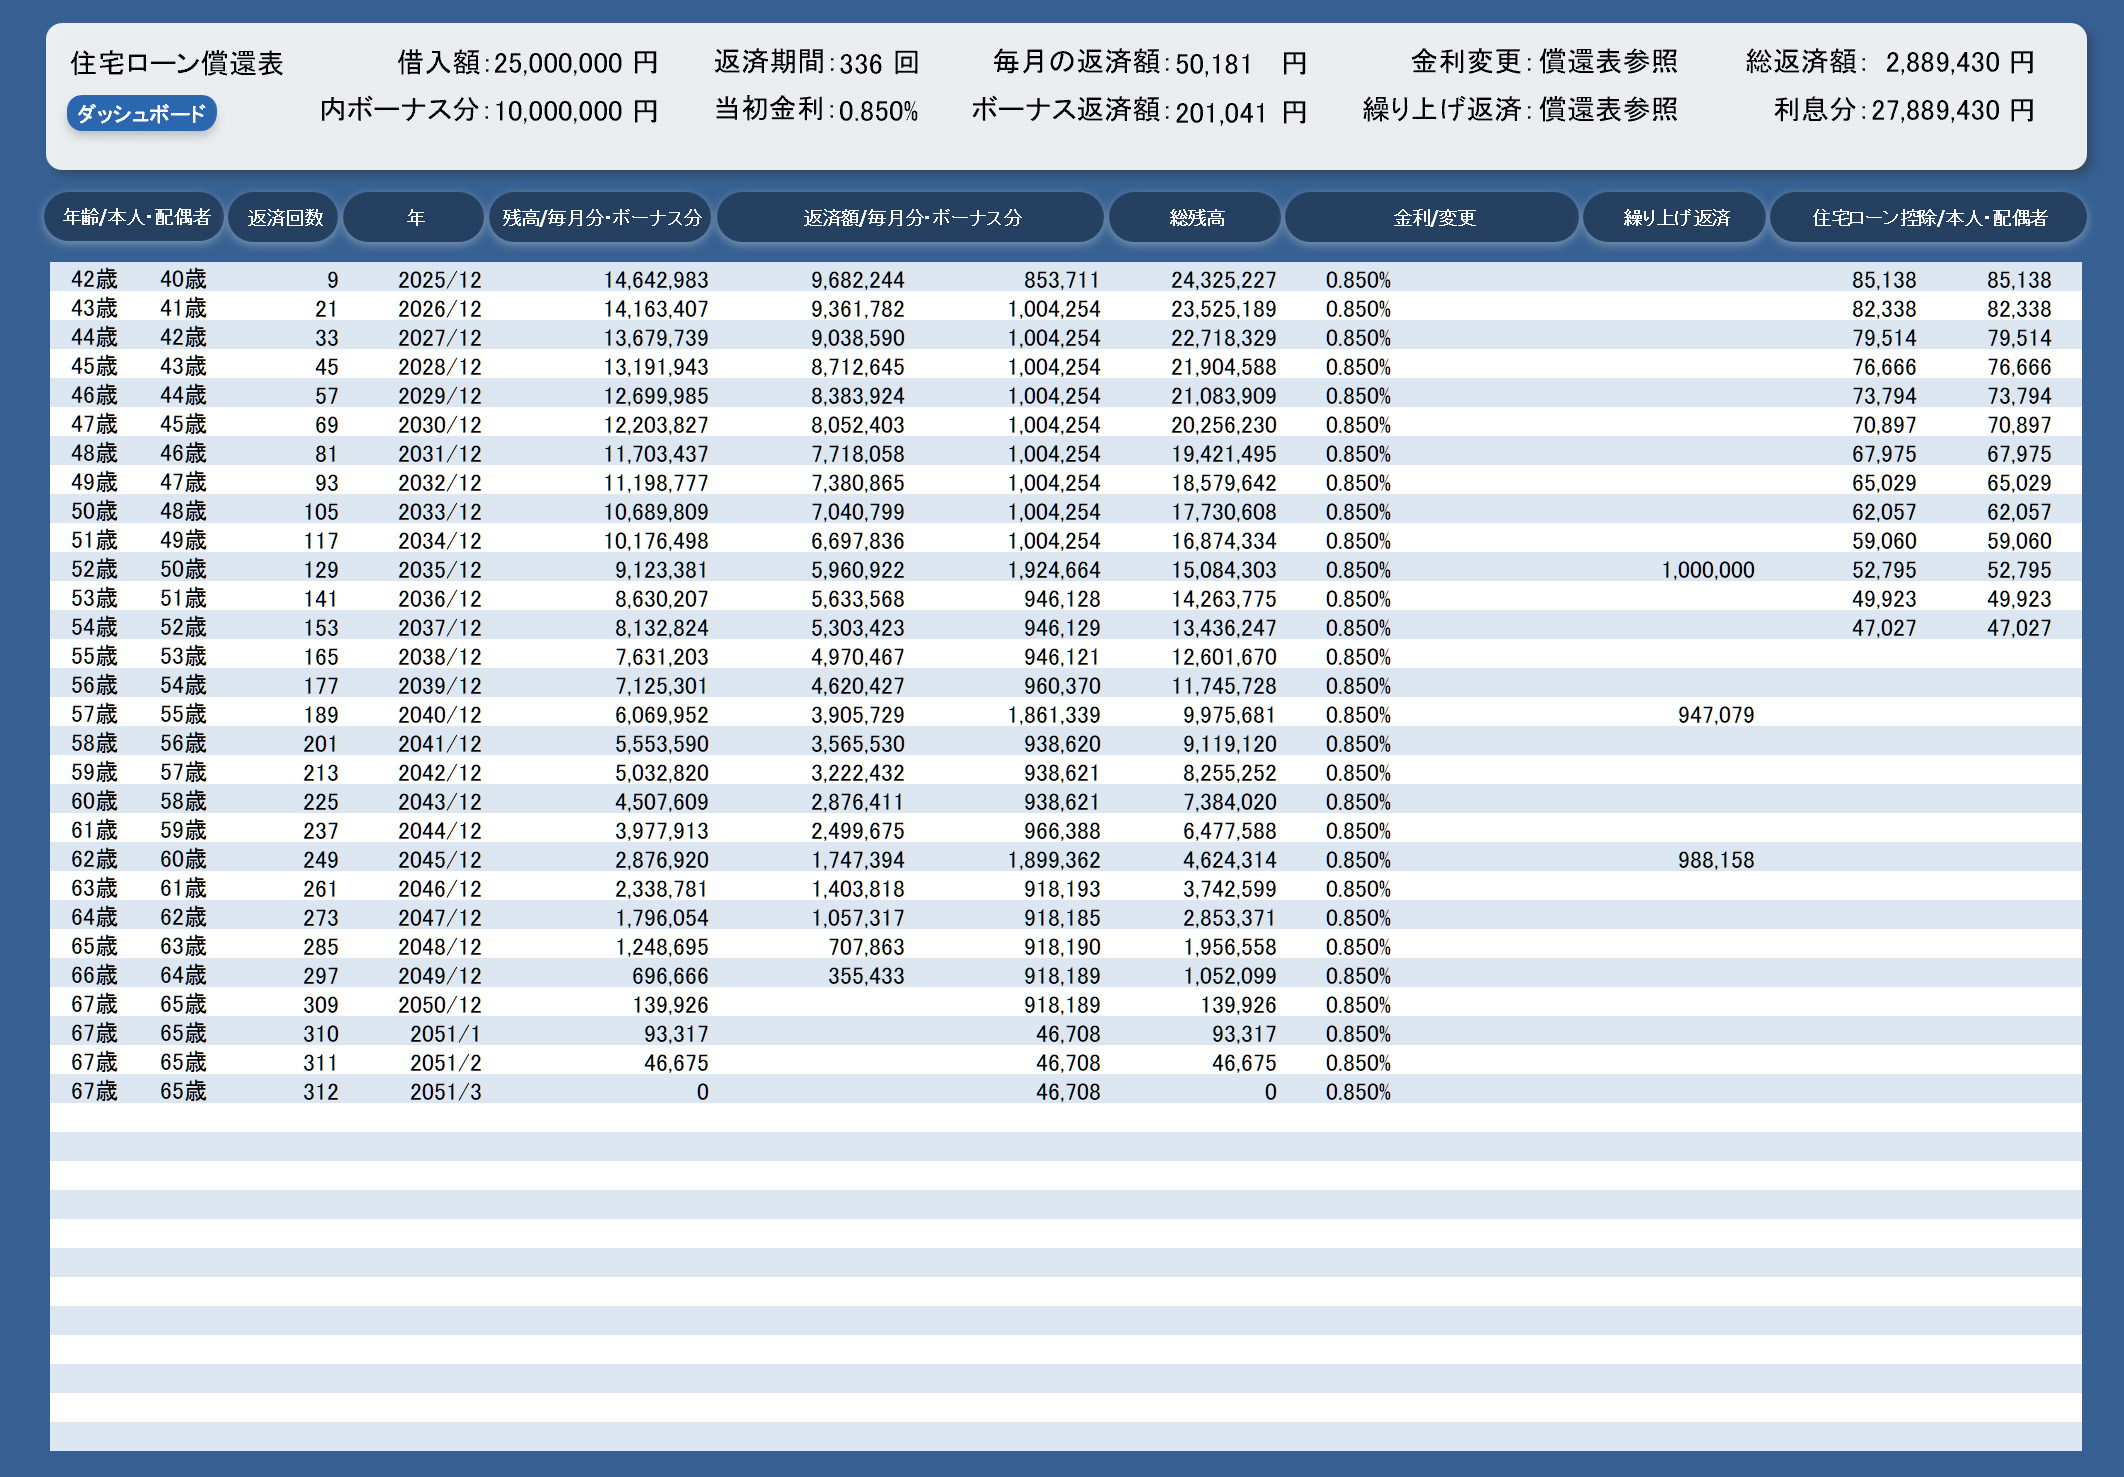
Task: Select the 24,325,227 total balance cell
Action: pyautogui.click(x=1223, y=281)
